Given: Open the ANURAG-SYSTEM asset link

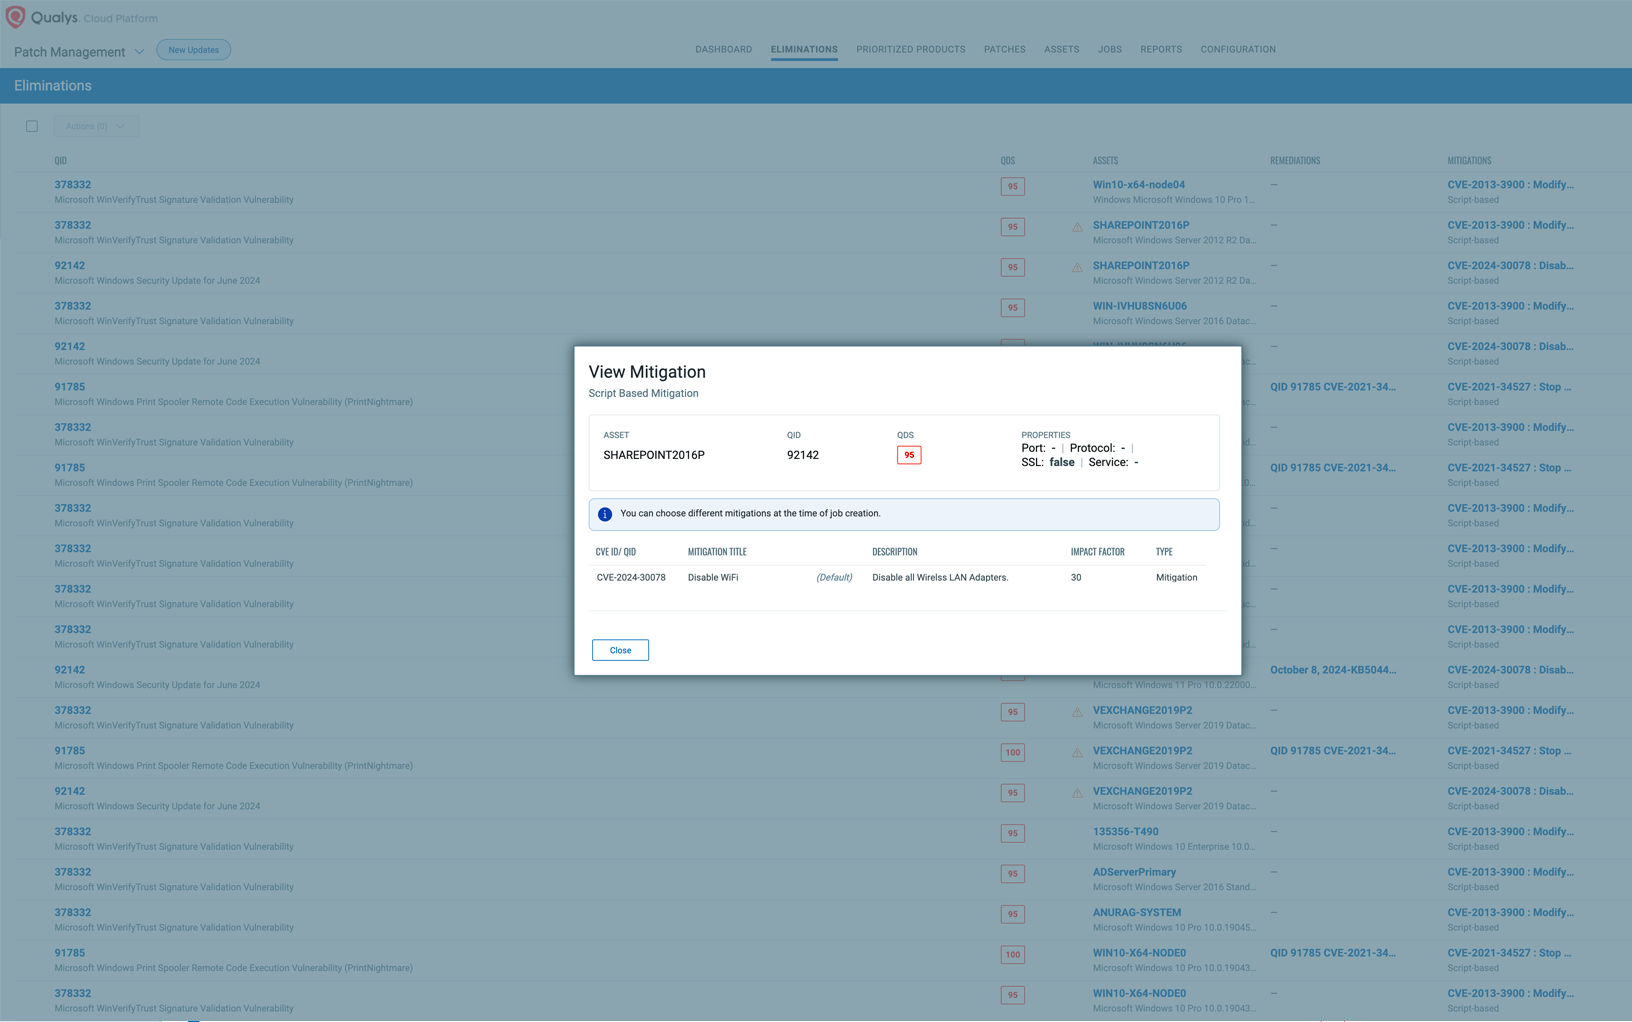Looking at the screenshot, I should (1136, 912).
